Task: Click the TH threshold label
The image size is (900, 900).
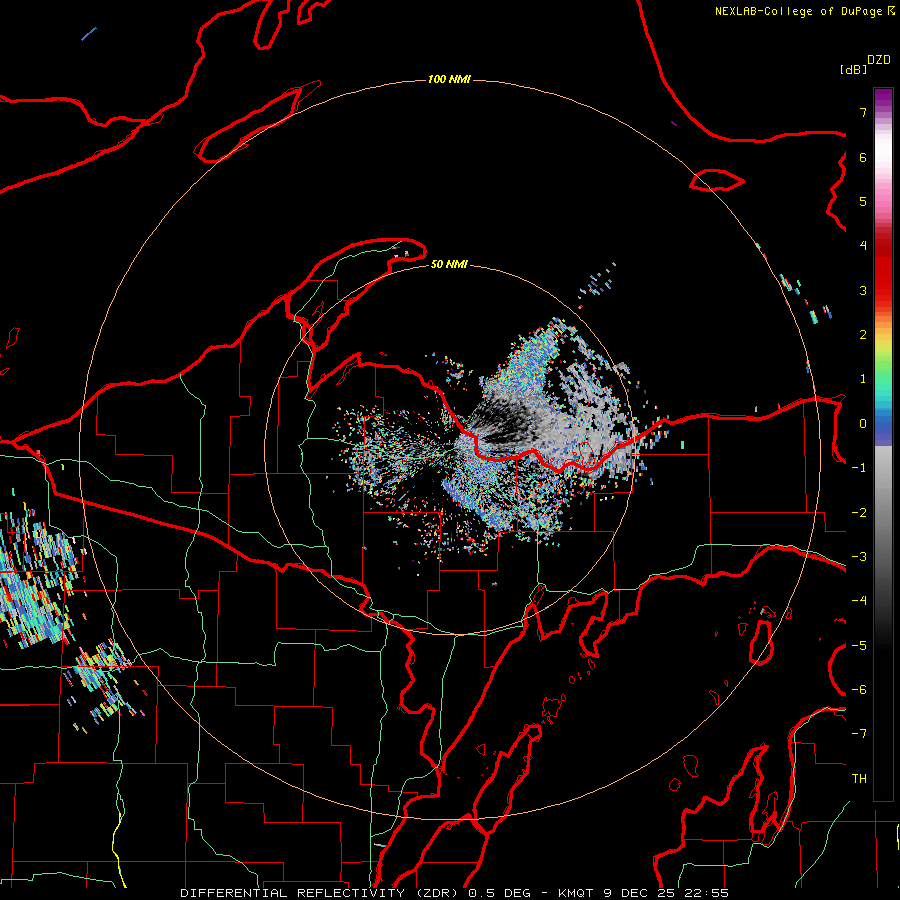Action: point(859,779)
